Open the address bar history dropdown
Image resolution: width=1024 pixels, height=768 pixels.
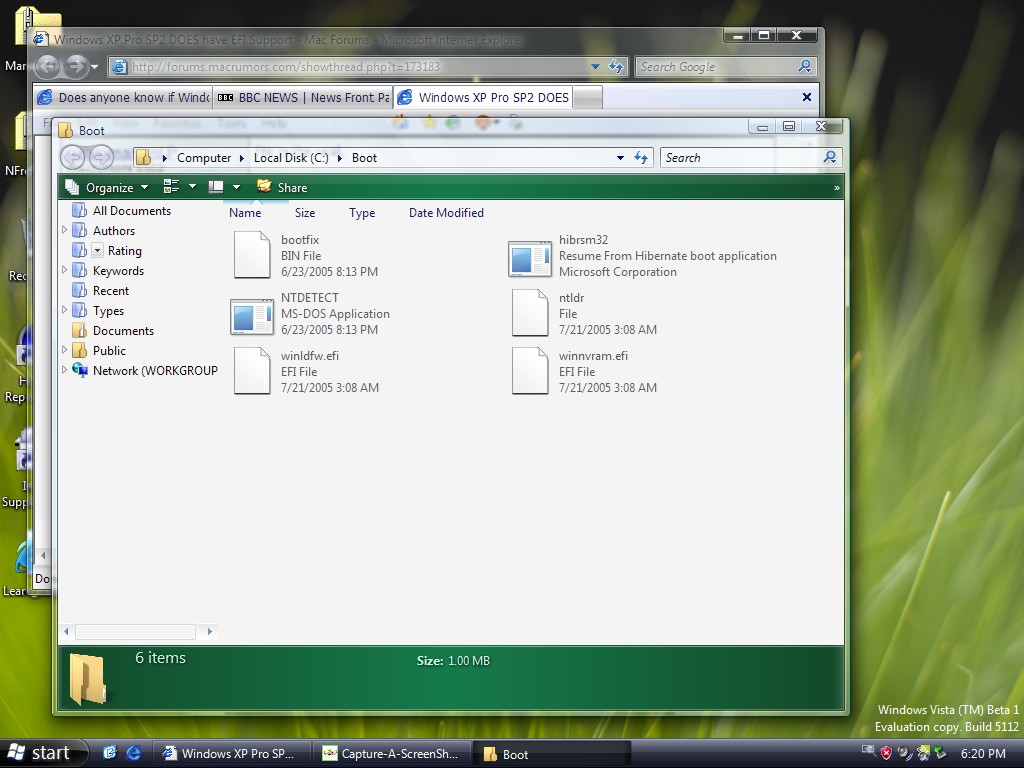[x=620, y=158]
